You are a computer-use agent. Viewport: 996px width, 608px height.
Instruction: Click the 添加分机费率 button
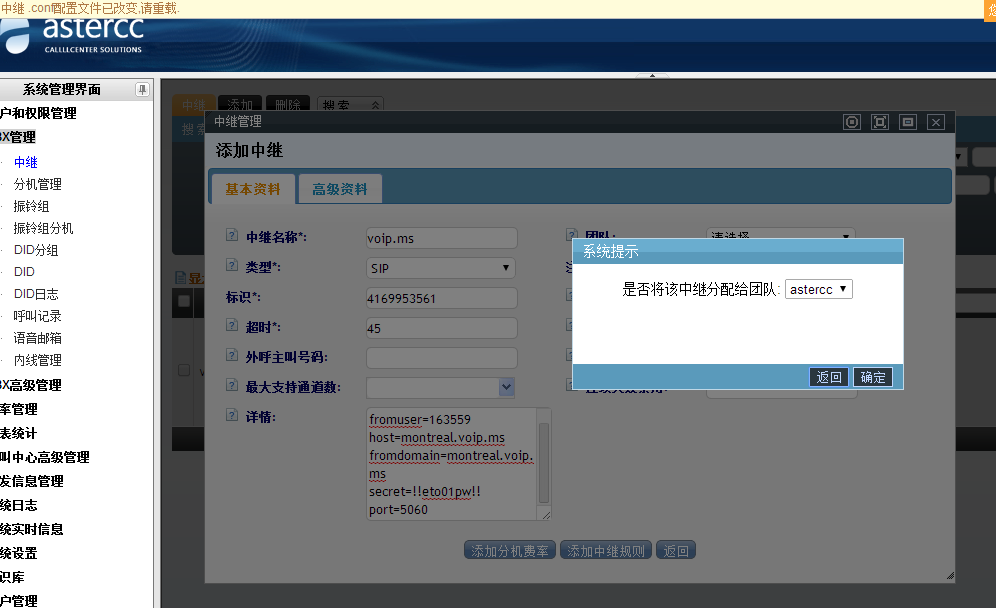(510, 551)
